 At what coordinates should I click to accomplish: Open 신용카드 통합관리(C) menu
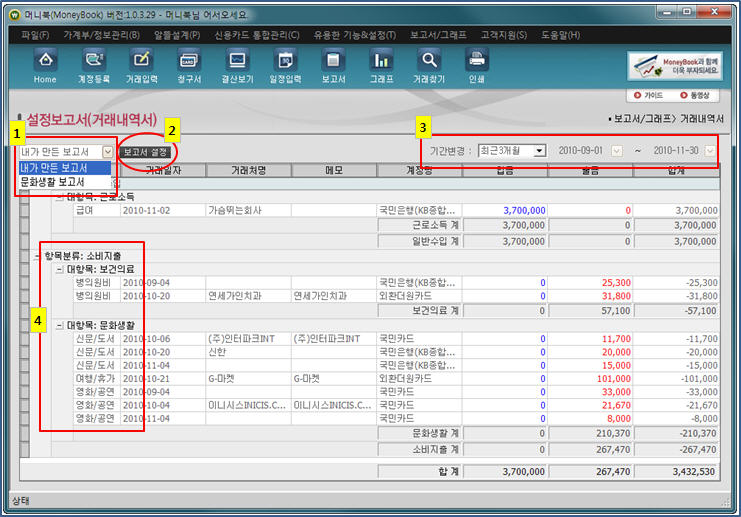click(x=257, y=35)
